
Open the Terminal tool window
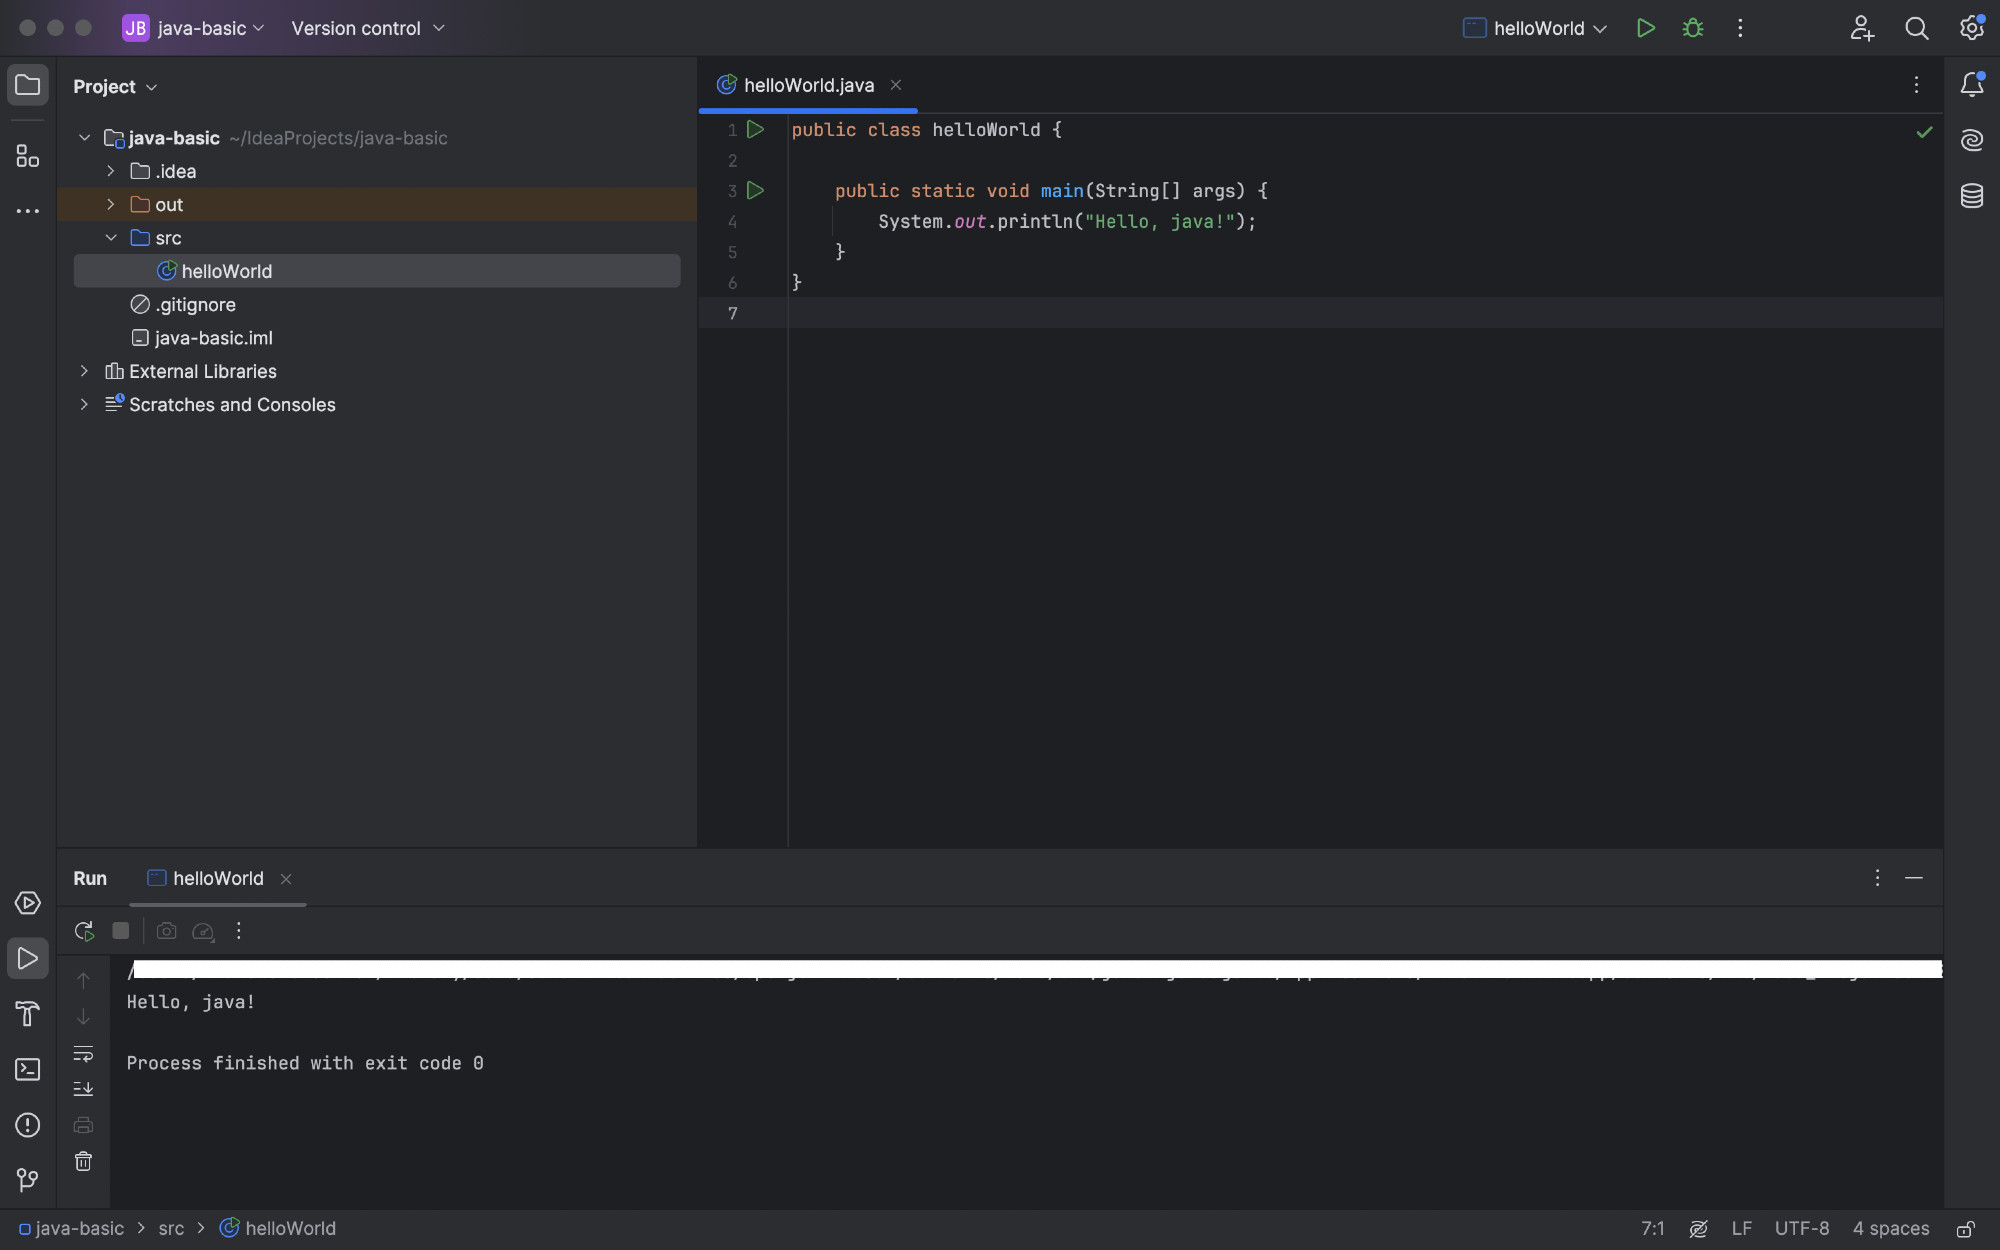[28, 1070]
